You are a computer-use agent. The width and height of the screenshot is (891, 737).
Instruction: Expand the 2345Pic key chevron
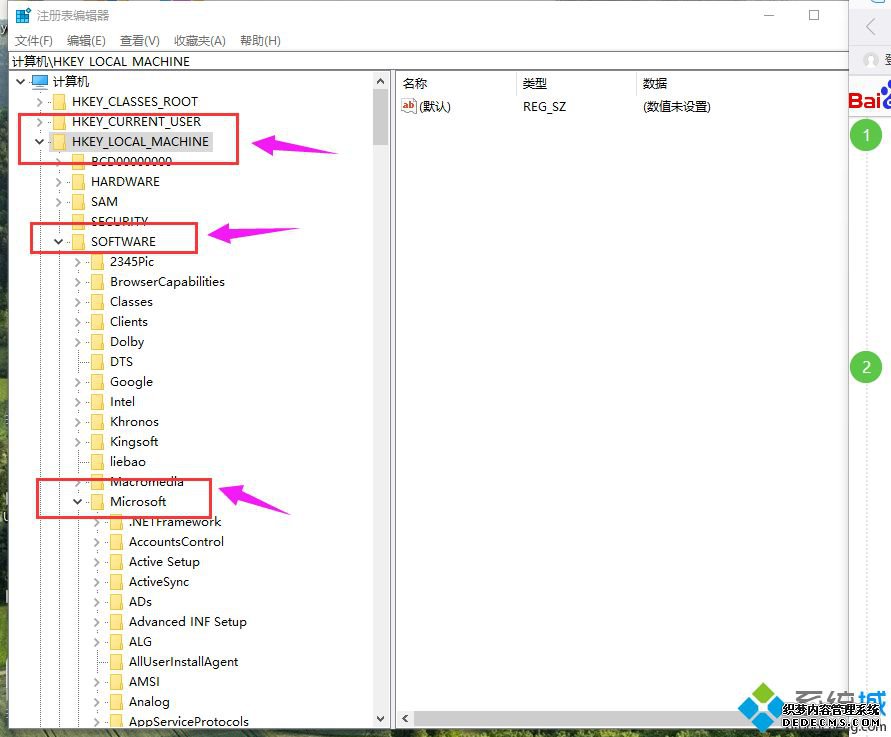pyautogui.click(x=78, y=262)
